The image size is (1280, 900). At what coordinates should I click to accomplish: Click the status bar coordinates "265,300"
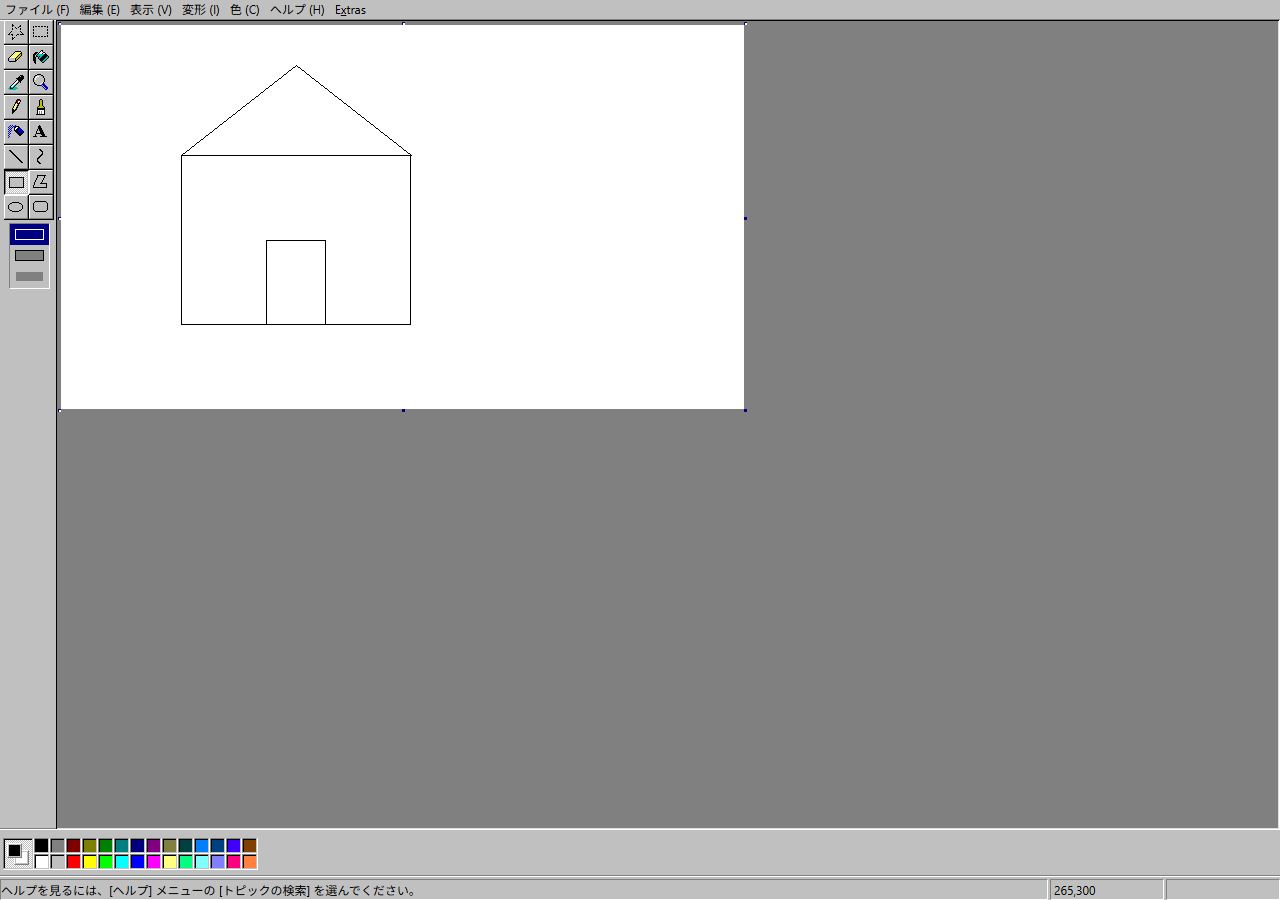click(1074, 890)
